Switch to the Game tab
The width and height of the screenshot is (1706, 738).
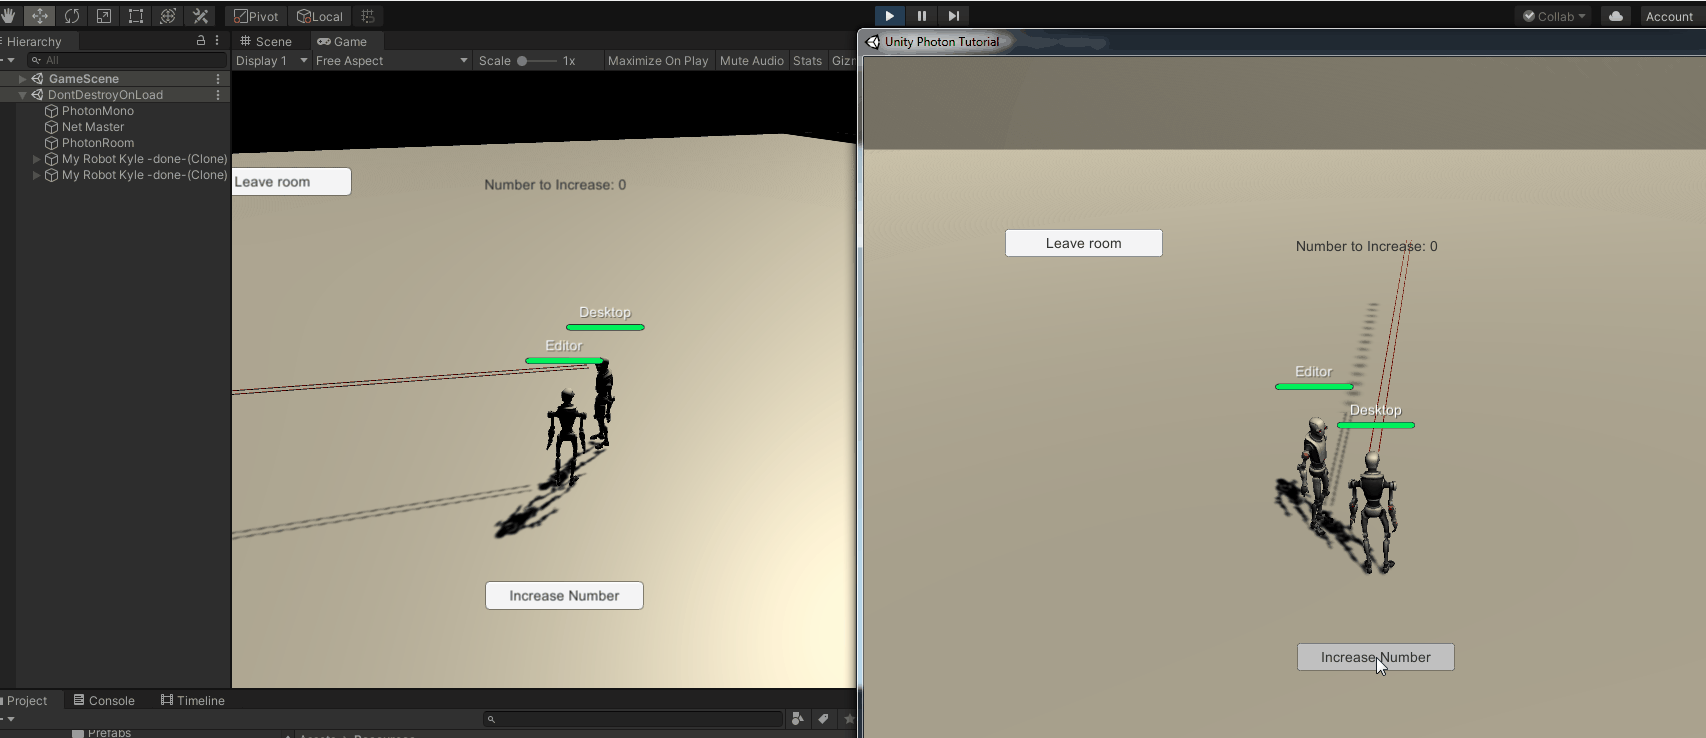(342, 41)
